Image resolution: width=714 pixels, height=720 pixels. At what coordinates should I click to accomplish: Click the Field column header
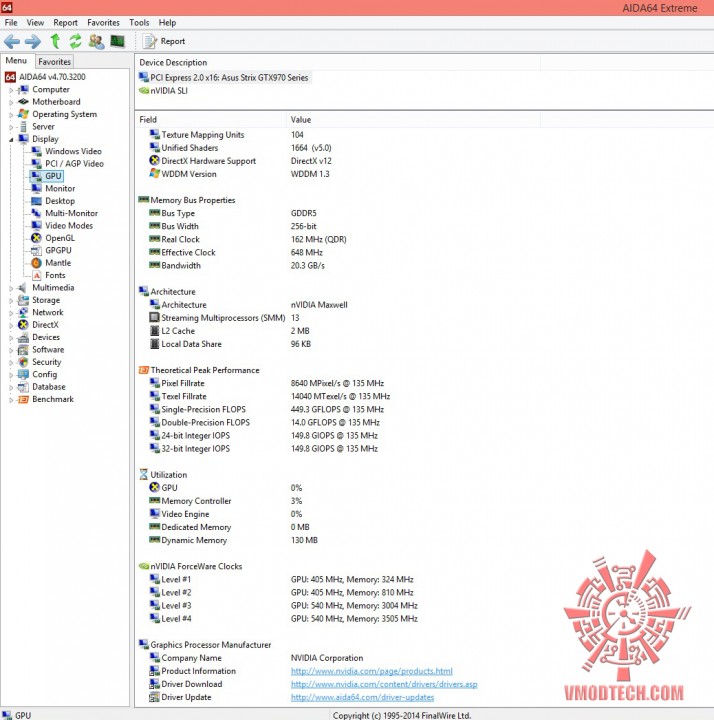click(211, 119)
